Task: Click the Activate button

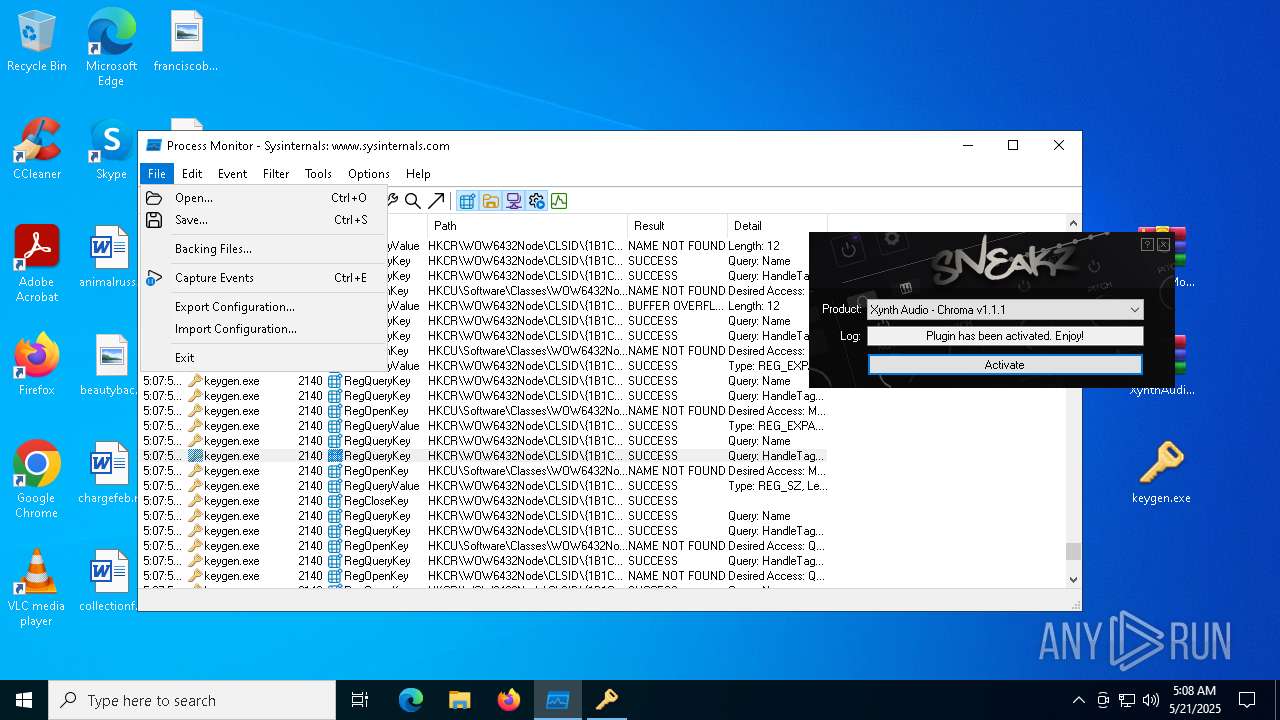Action: pyautogui.click(x=1004, y=365)
